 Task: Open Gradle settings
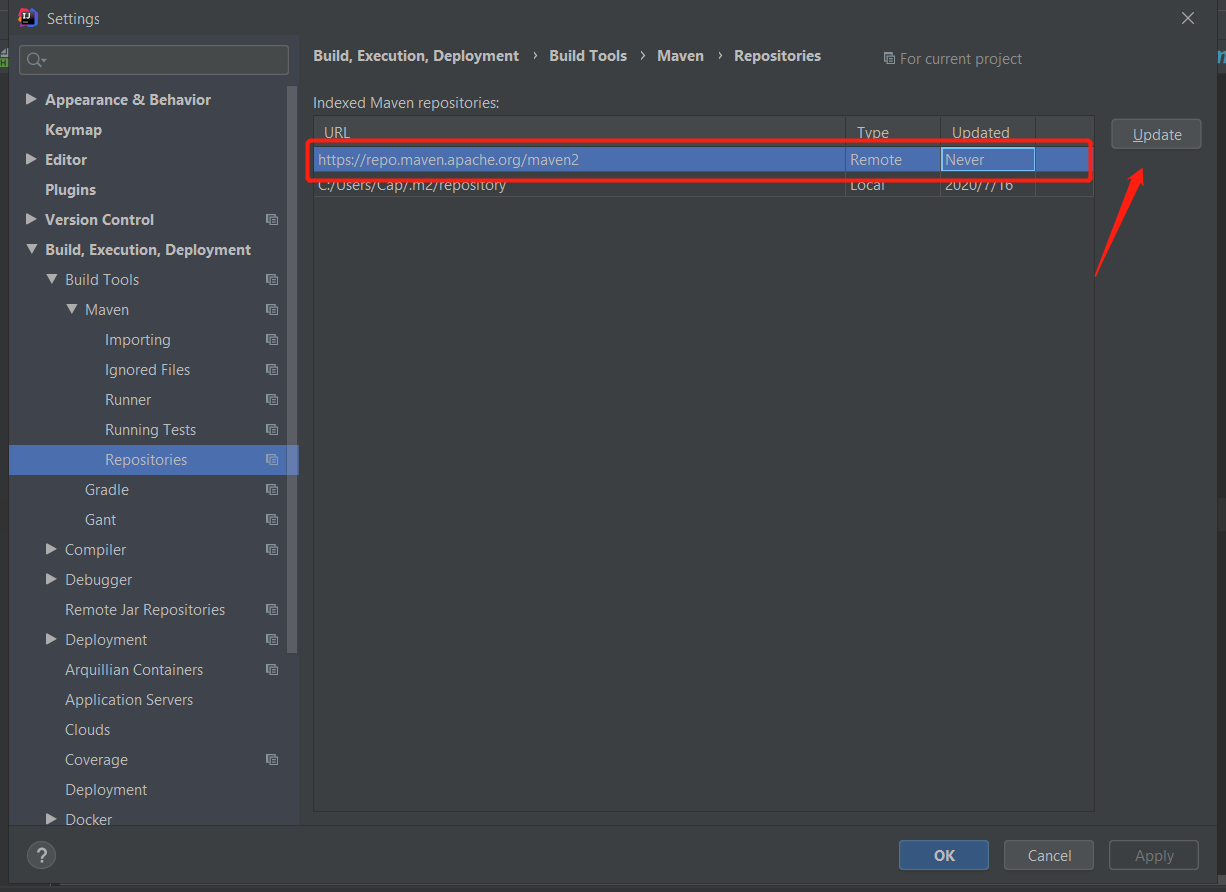tap(107, 490)
